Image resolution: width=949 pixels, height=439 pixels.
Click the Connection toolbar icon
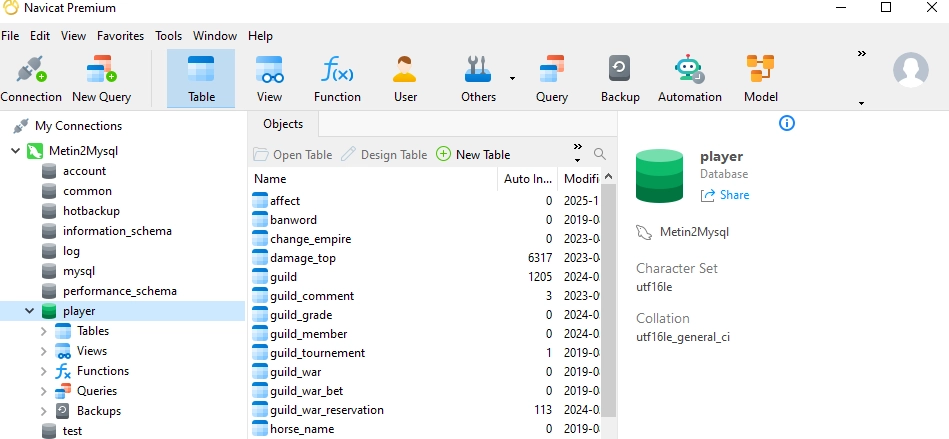[31, 79]
